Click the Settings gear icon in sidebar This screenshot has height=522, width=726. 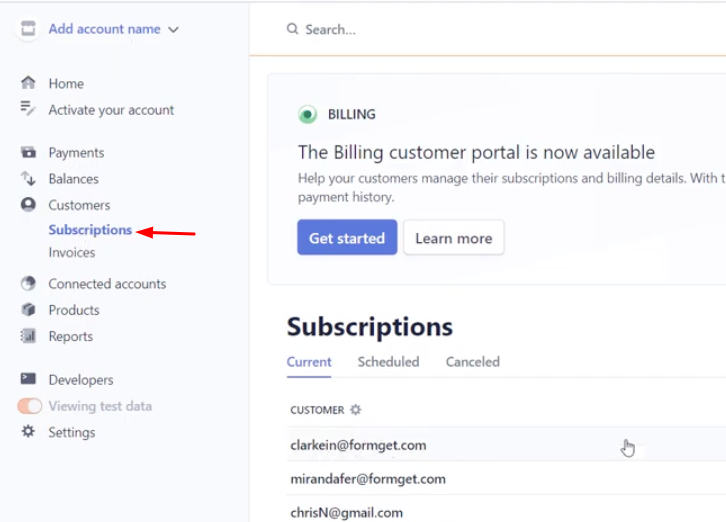(28, 432)
